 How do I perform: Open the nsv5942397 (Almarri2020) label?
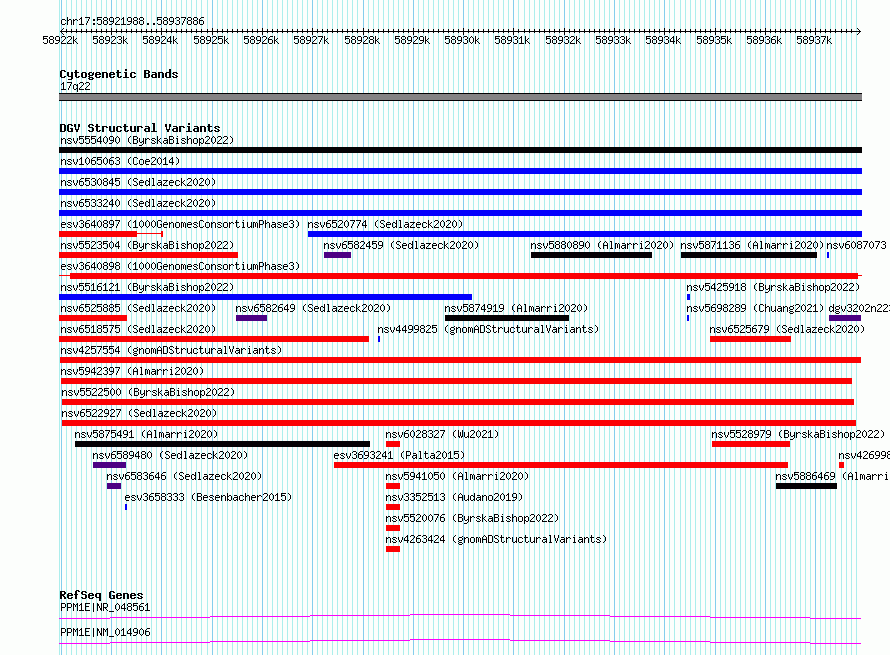pyautogui.click(x=132, y=371)
